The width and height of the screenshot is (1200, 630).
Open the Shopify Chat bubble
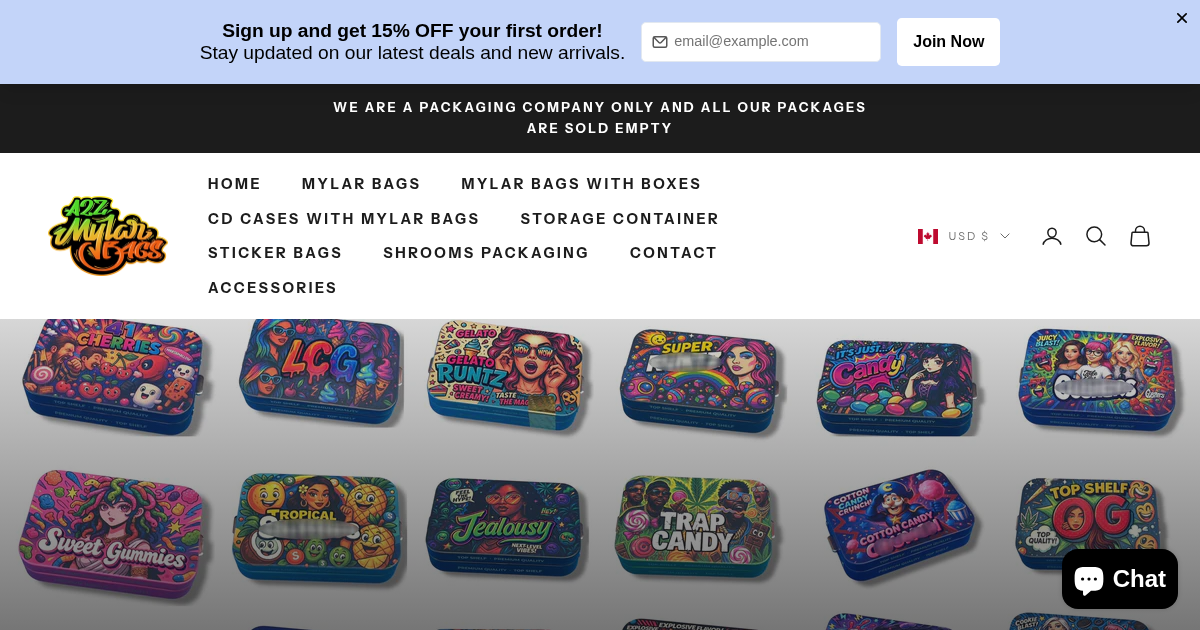tap(1120, 579)
